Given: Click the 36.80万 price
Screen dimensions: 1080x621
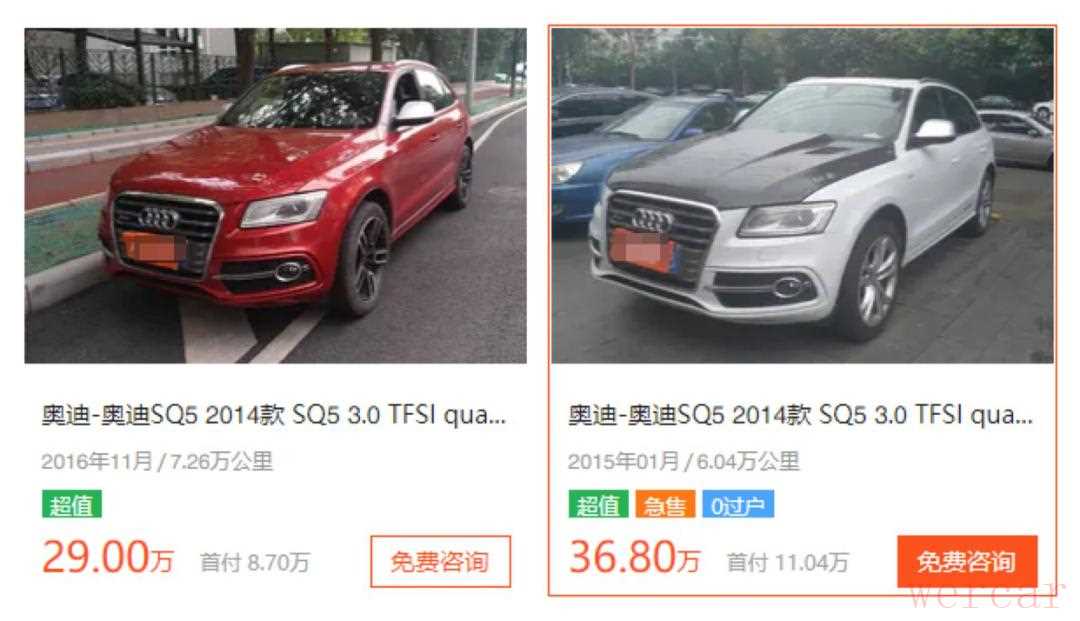Looking at the screenshot, I should tap(635, 558).
